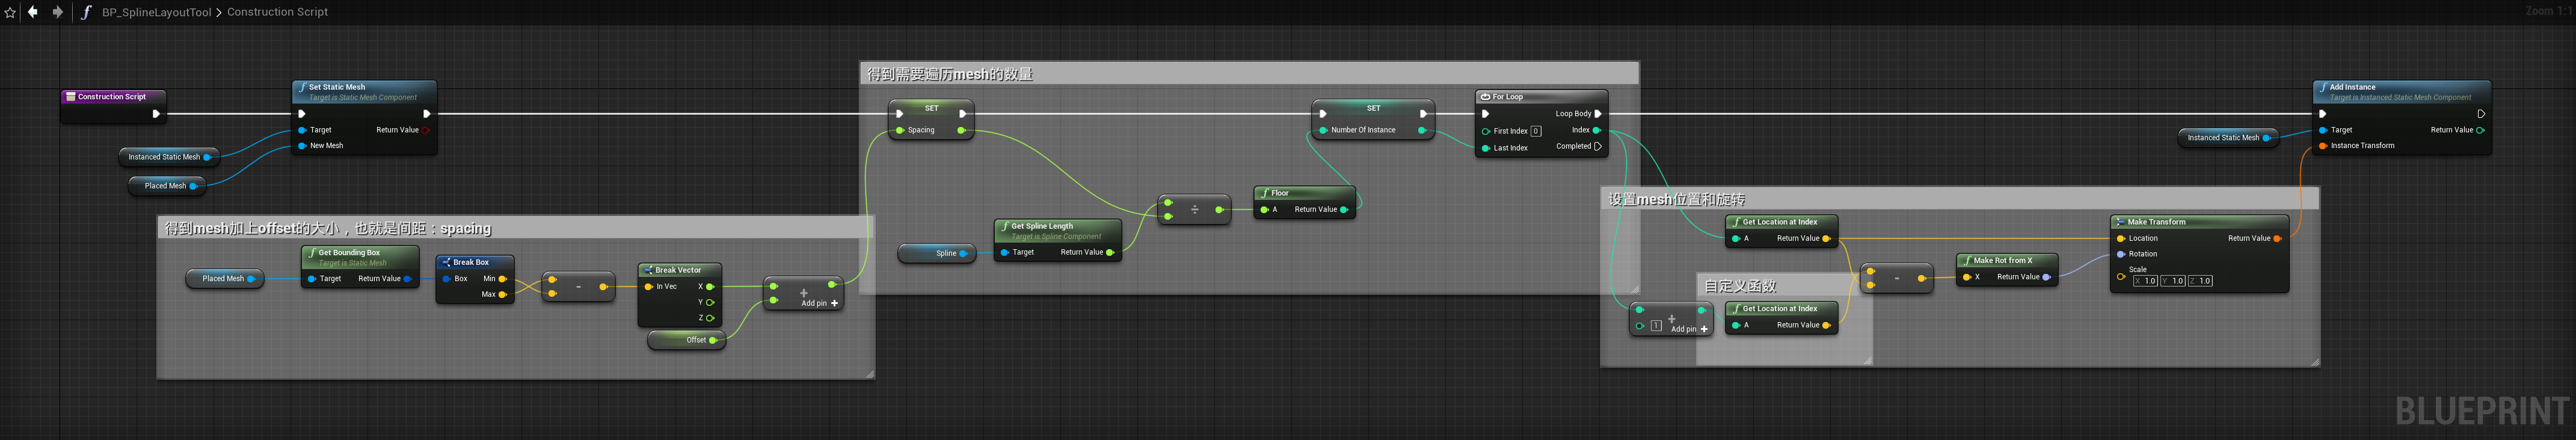Go back with the left arrow icon
This screenshot has width=2576, height=440.
[33, 12]
